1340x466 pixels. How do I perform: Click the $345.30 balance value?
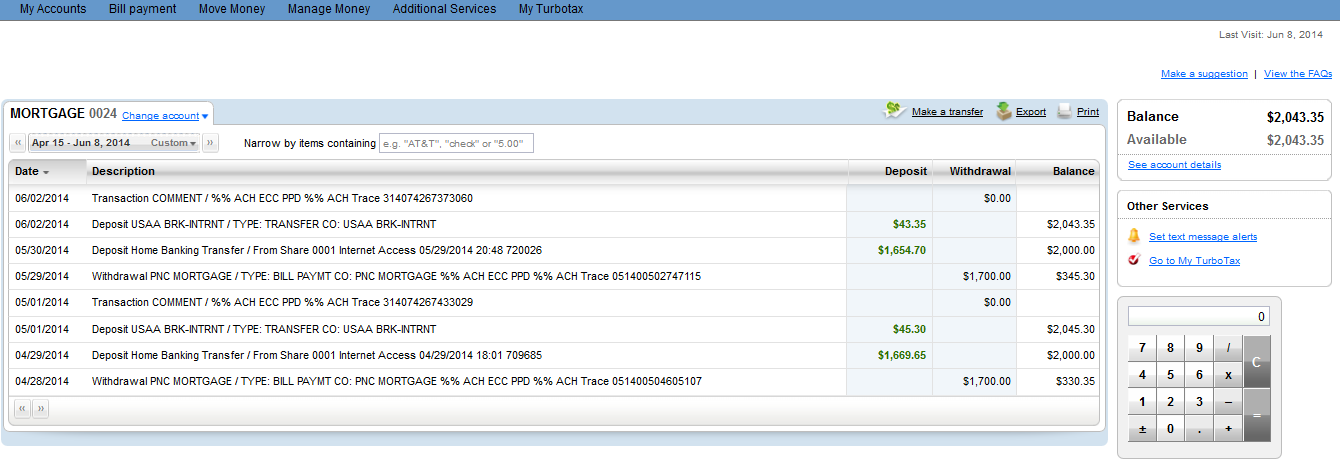1075,276
